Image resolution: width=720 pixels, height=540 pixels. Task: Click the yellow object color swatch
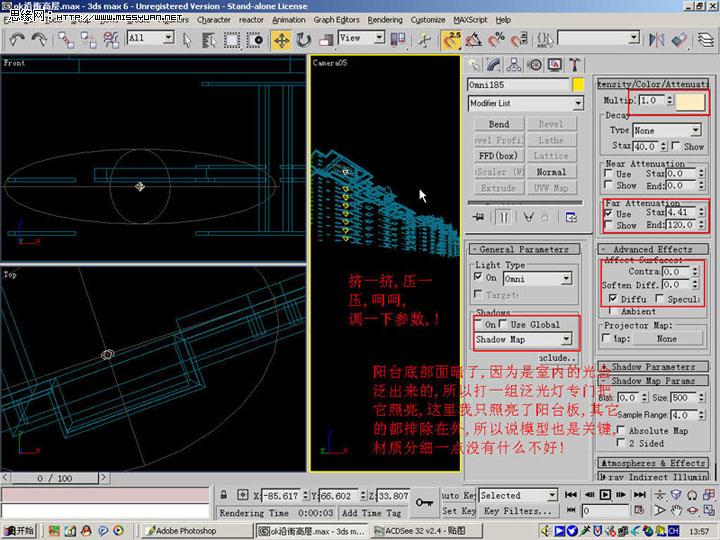(x=578, y=84)
